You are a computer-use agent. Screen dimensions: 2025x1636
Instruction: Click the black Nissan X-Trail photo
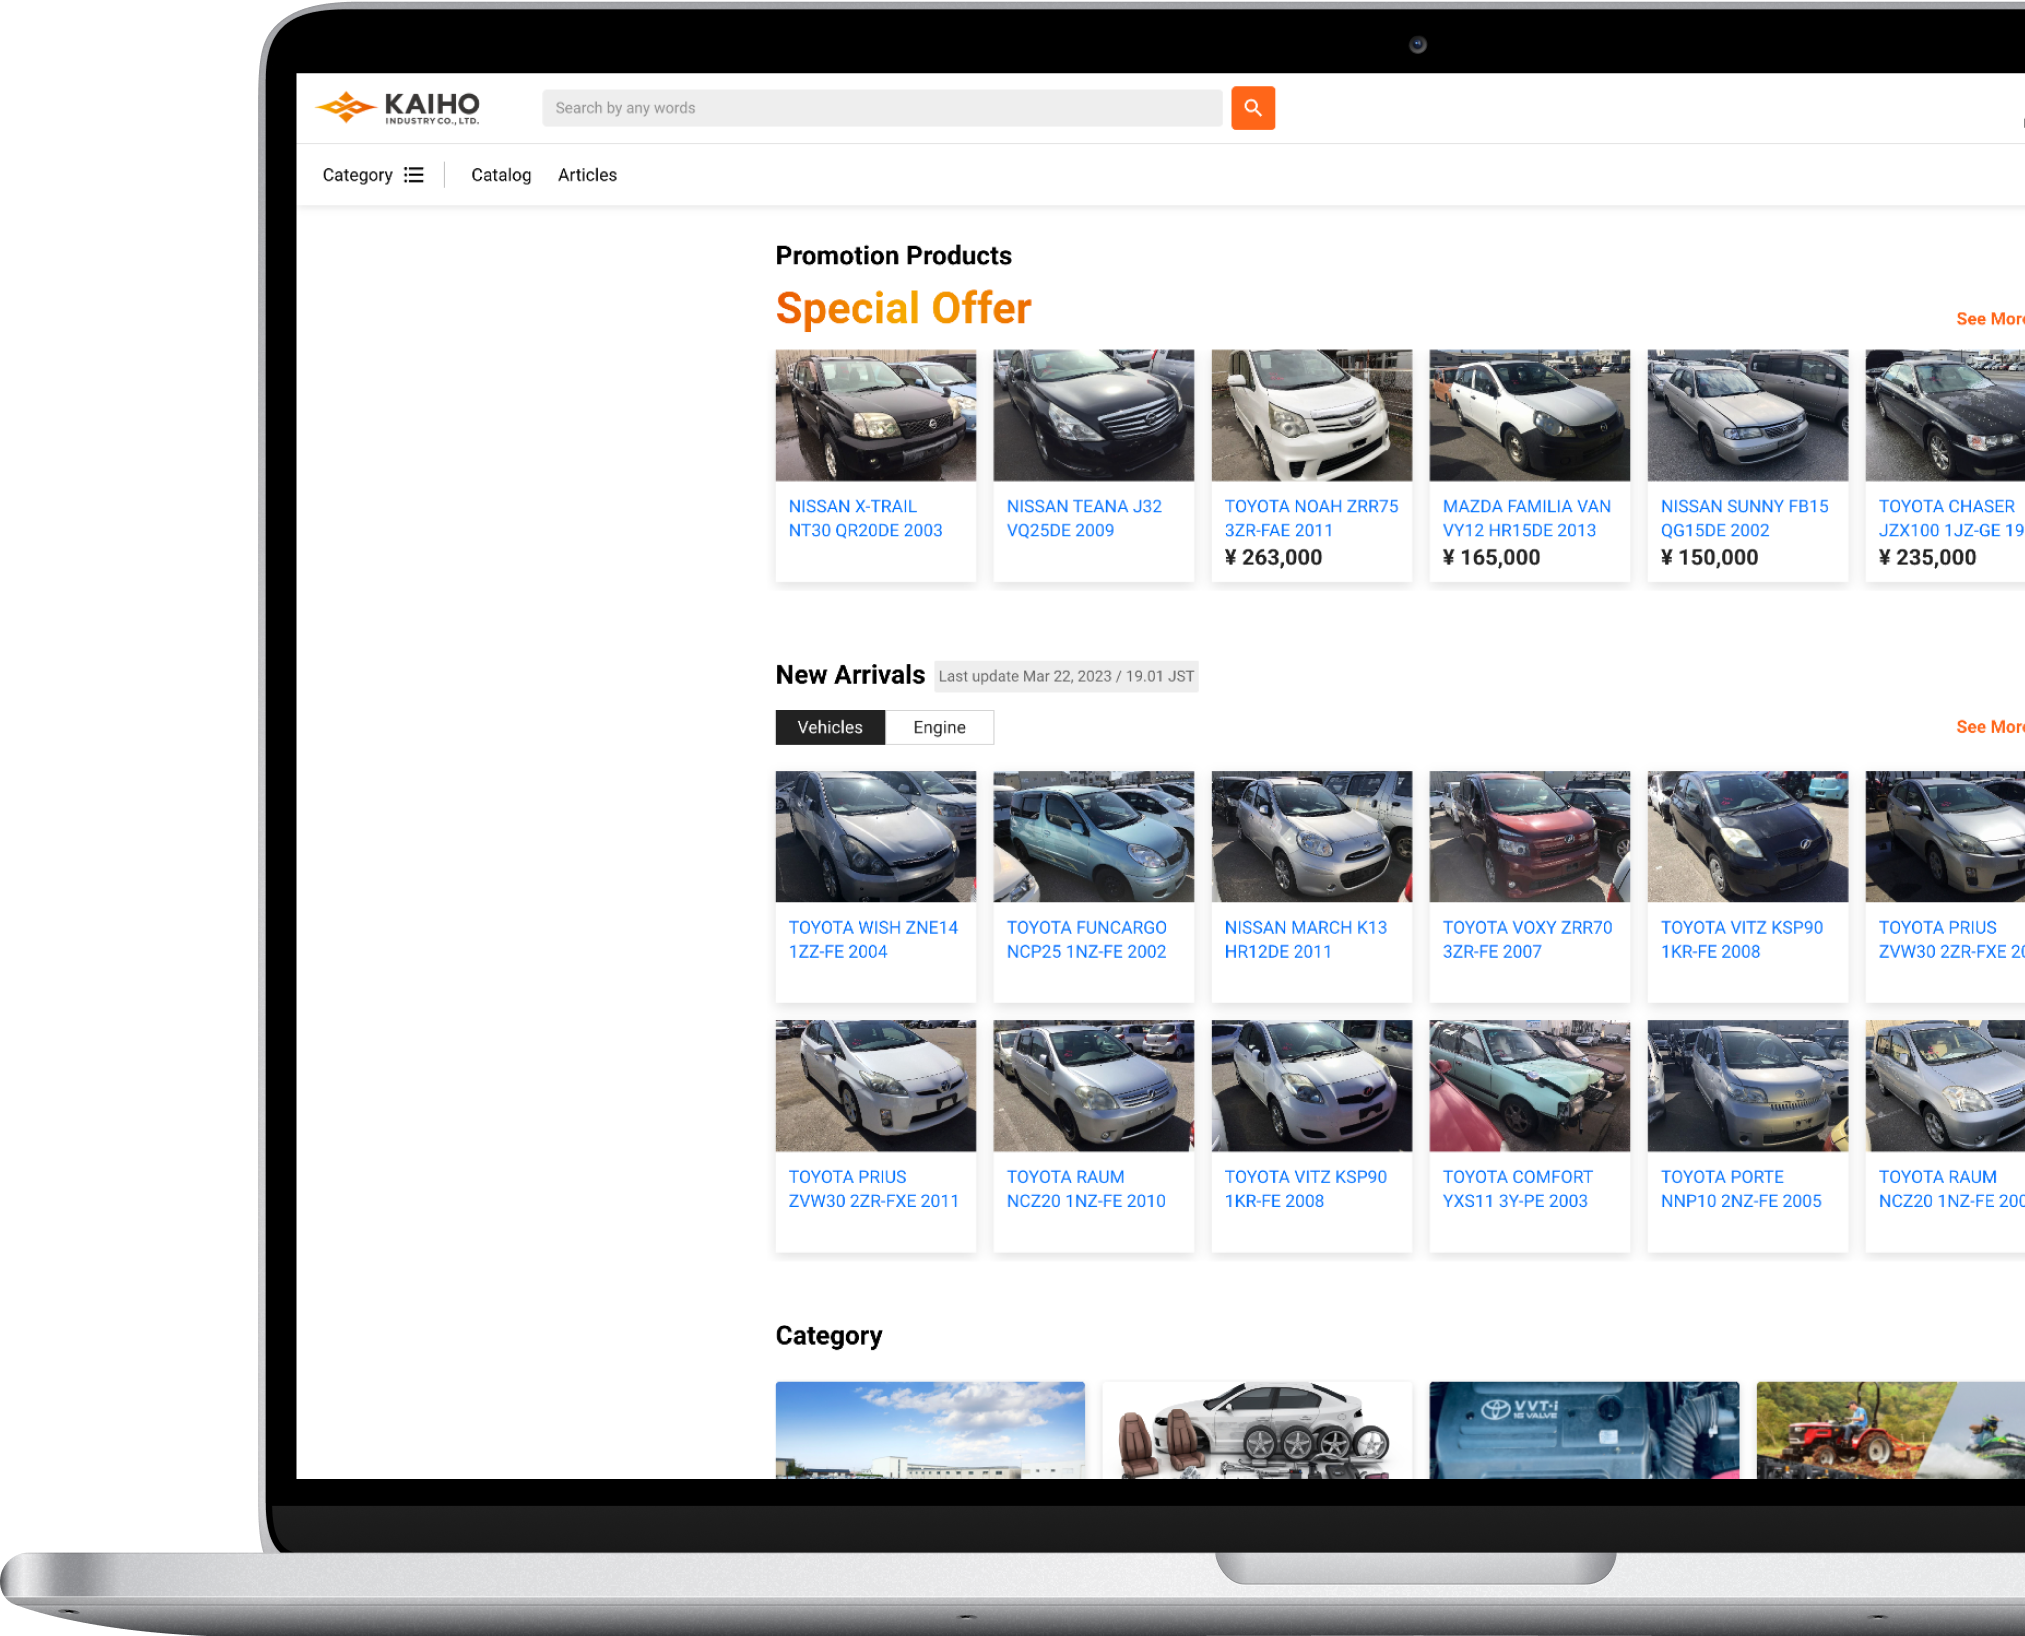(876, 415)
